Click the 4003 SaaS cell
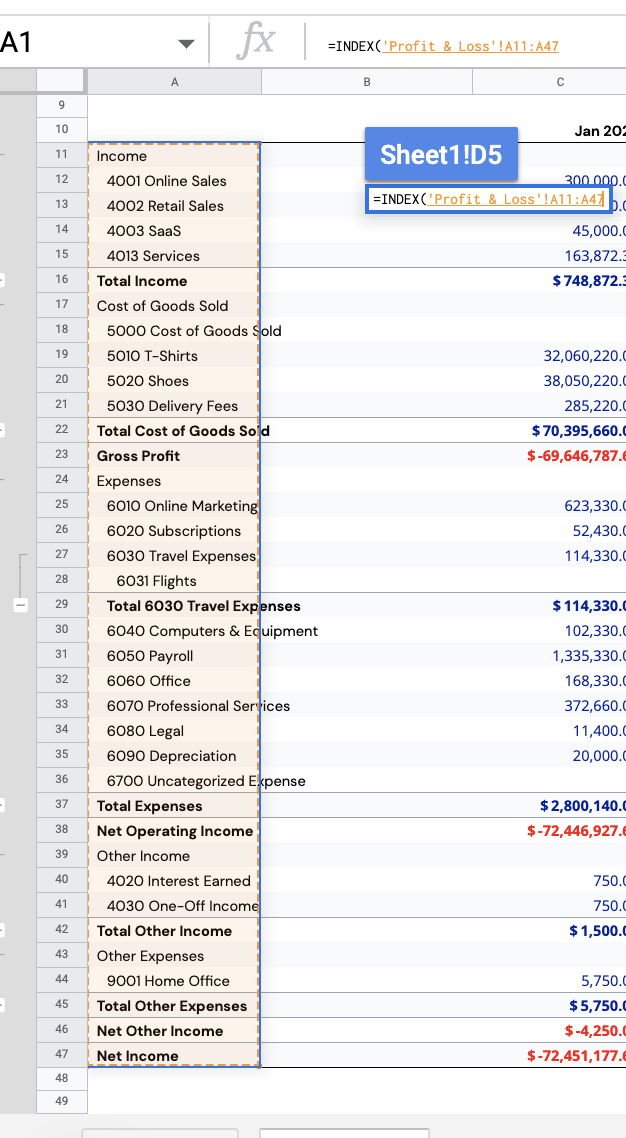This screenshot has height=1138, width=626. [x=174, y=231]
